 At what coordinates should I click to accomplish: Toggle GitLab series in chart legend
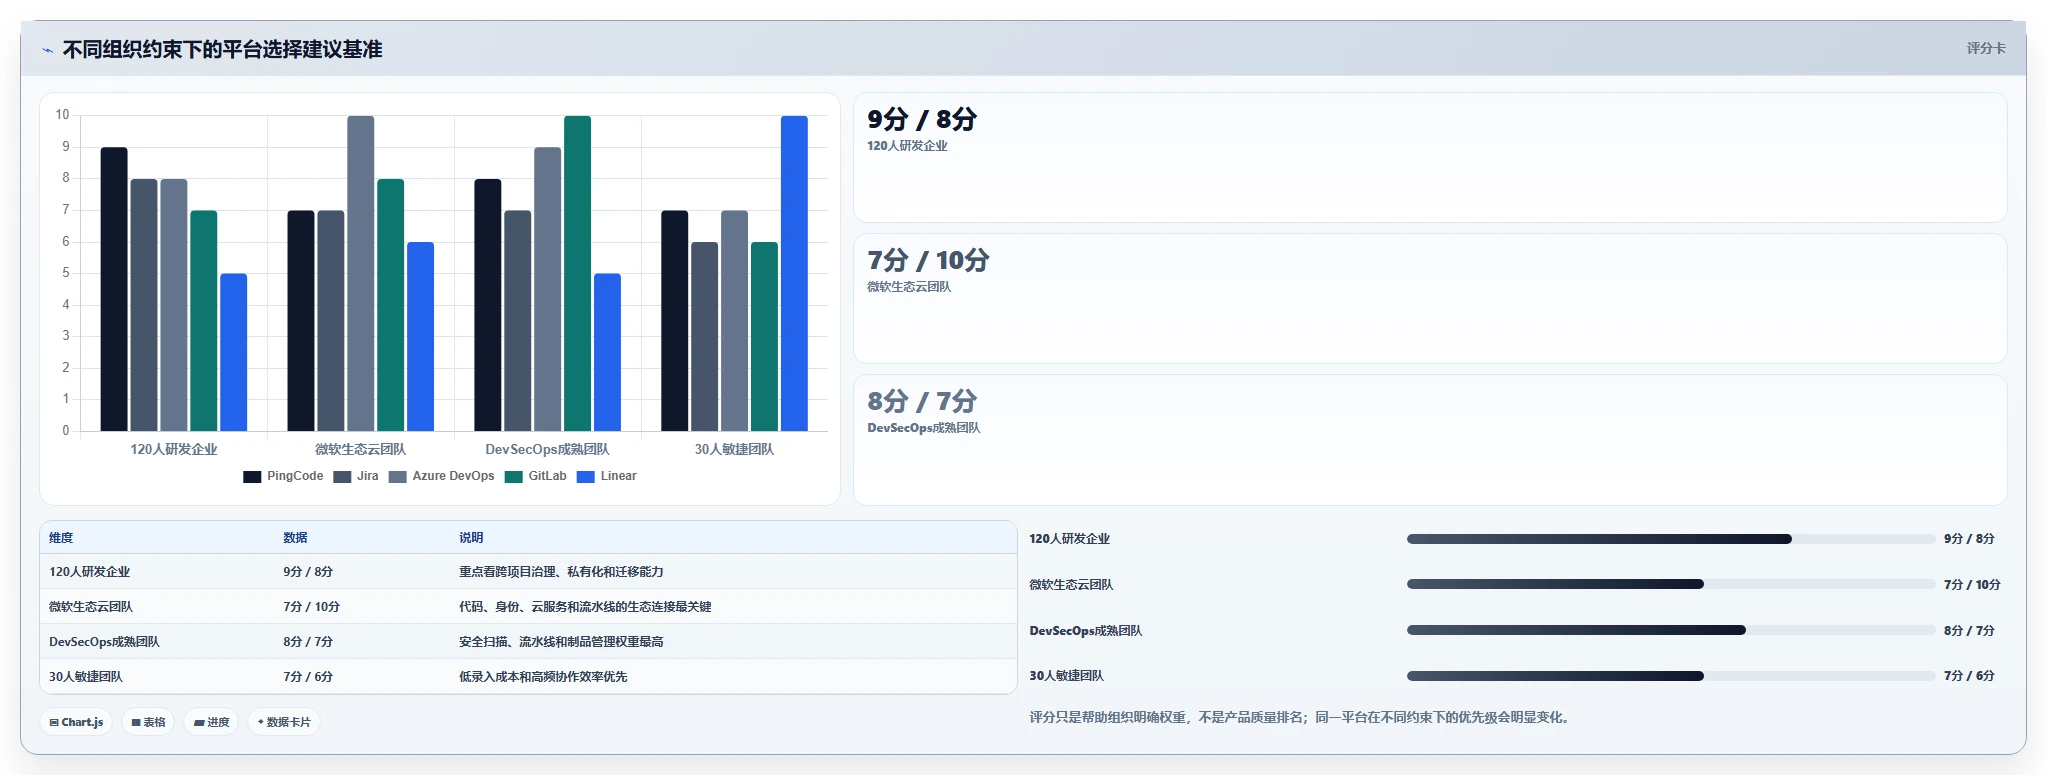tap(536, 476)
